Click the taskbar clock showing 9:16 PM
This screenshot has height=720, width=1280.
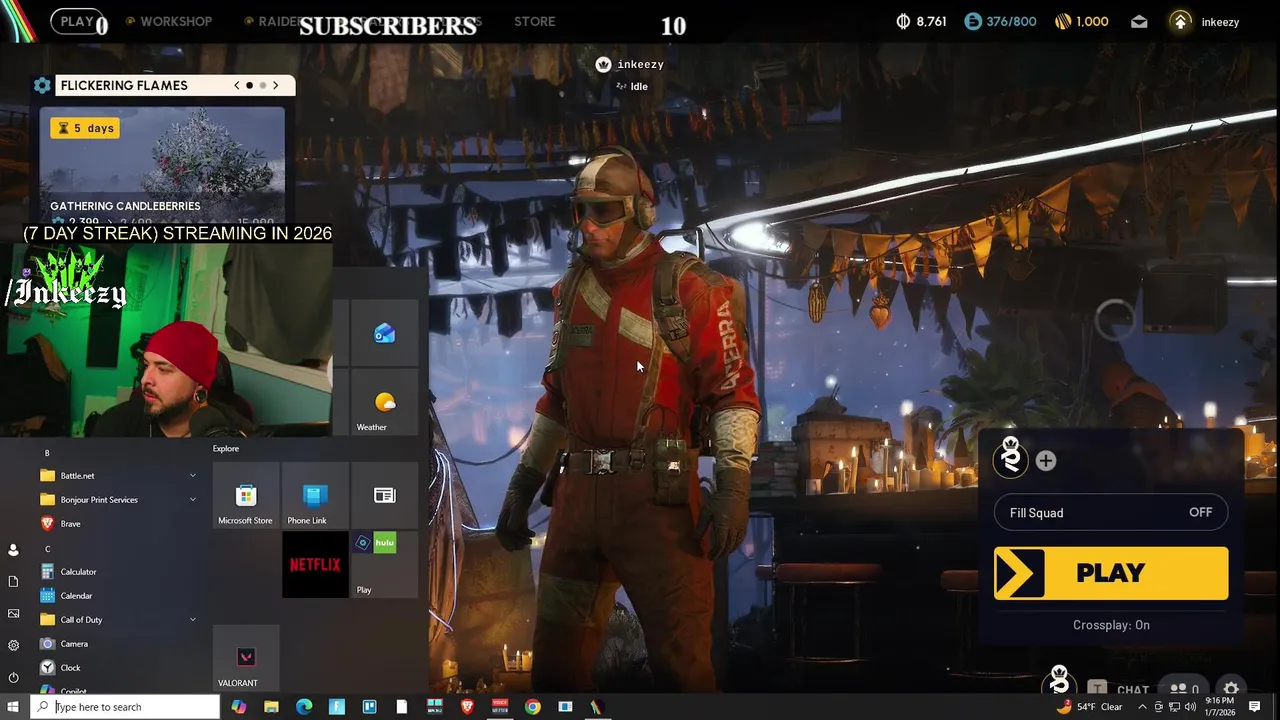(x=1219, y=707)
